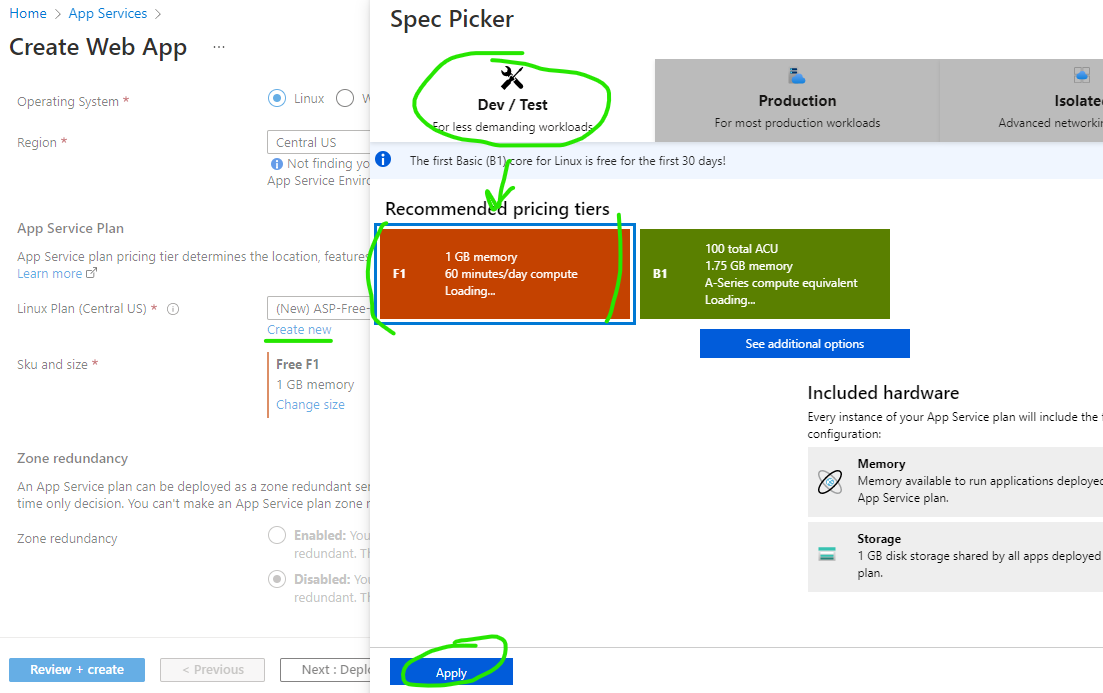Select the B1 pricing tier card

[765, 274]
